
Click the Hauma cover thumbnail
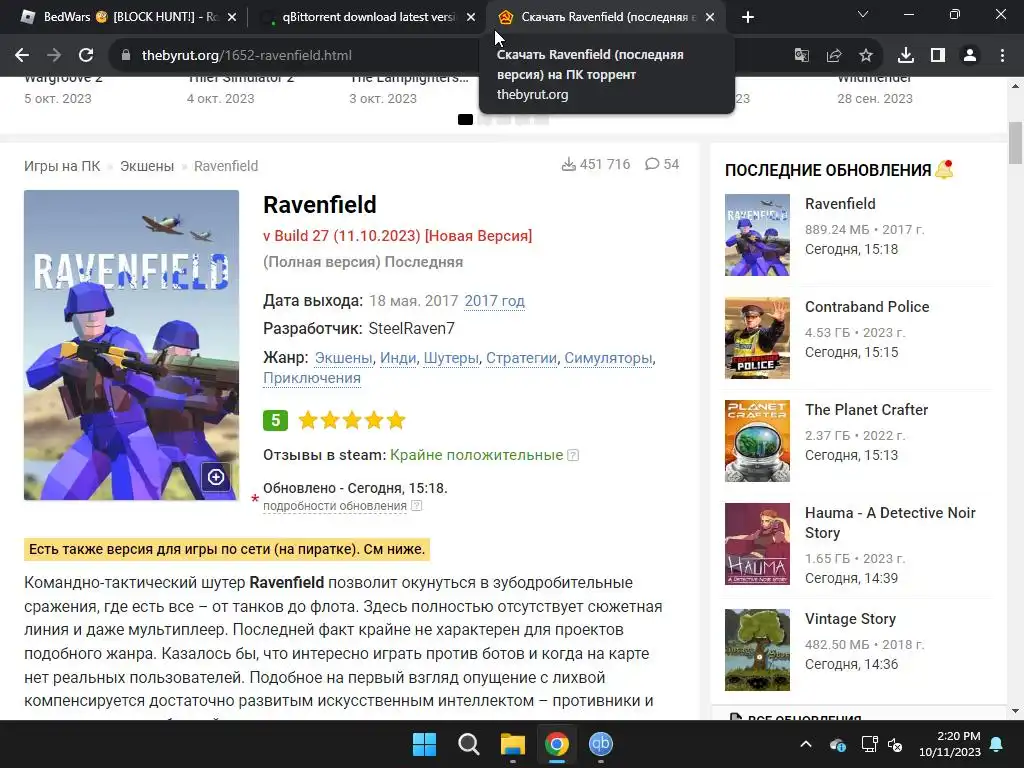click(x=757, y=544)
